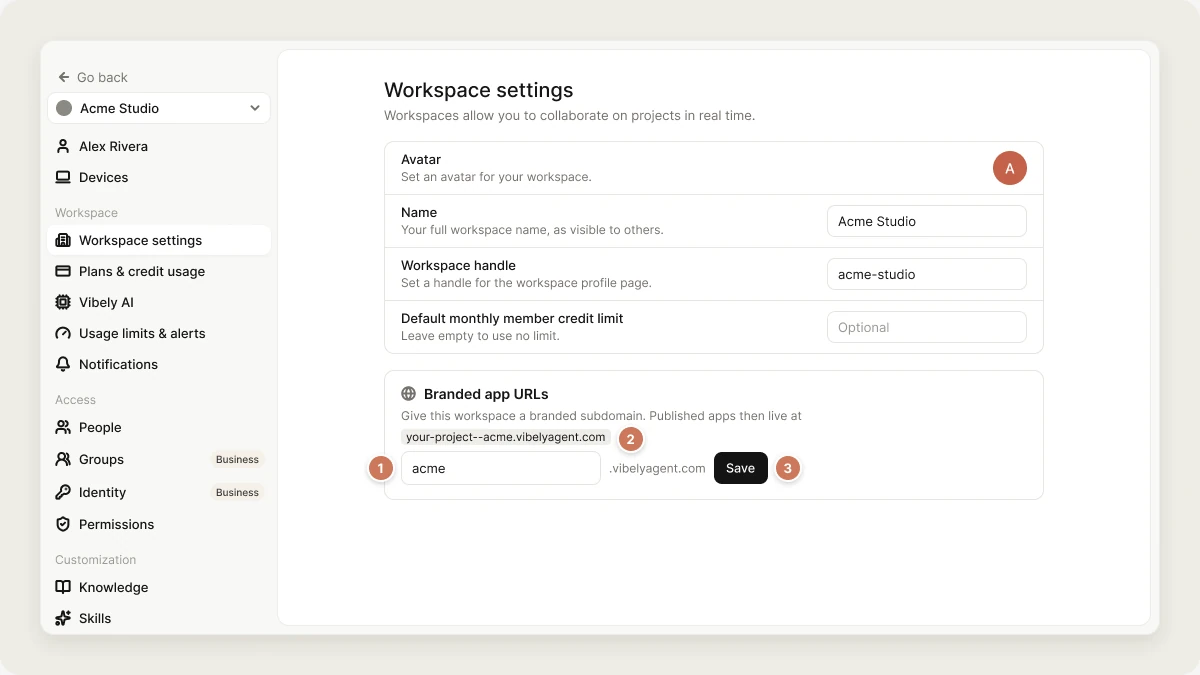The image size is (1200, 675).
Task: Click the Default monthly member credit limit label
Action: coord(512,318)
